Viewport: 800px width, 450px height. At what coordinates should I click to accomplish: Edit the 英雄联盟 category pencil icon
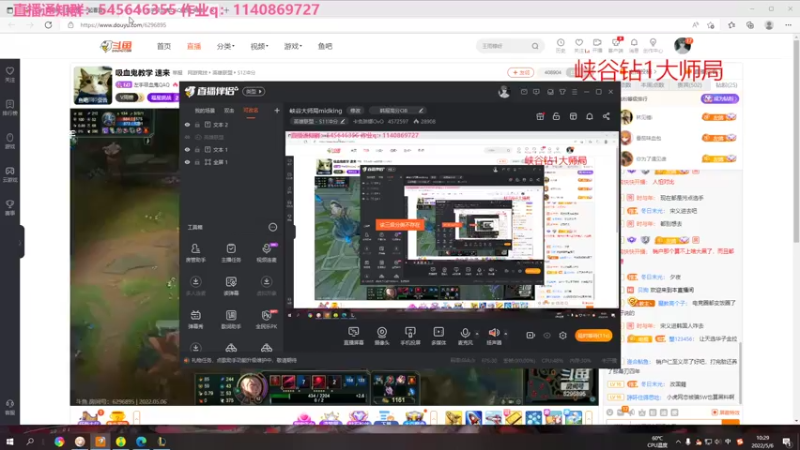tap(343, 121)
